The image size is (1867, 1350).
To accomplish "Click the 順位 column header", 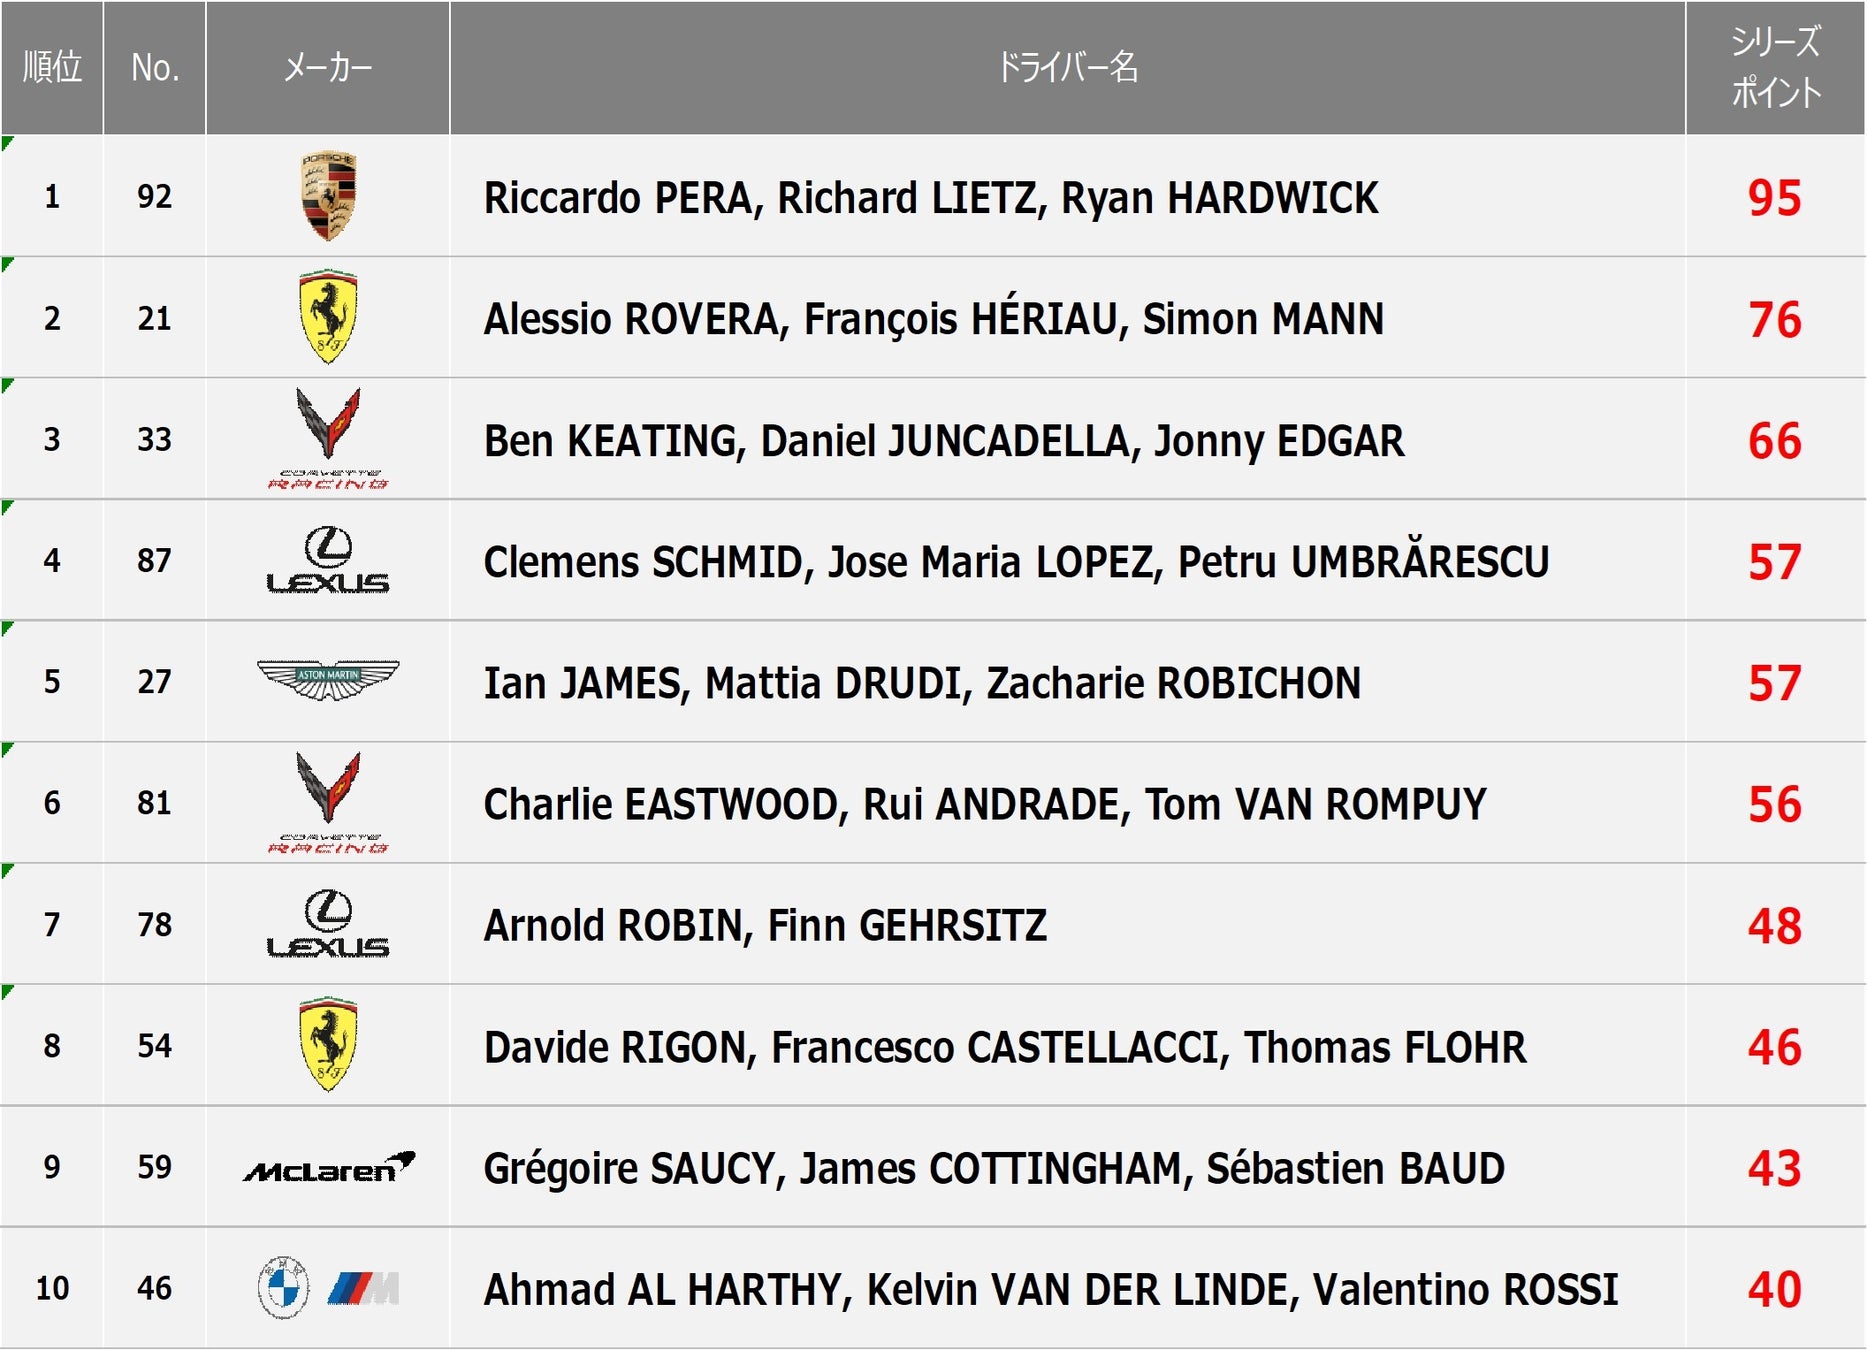I will tap(52, 68).
